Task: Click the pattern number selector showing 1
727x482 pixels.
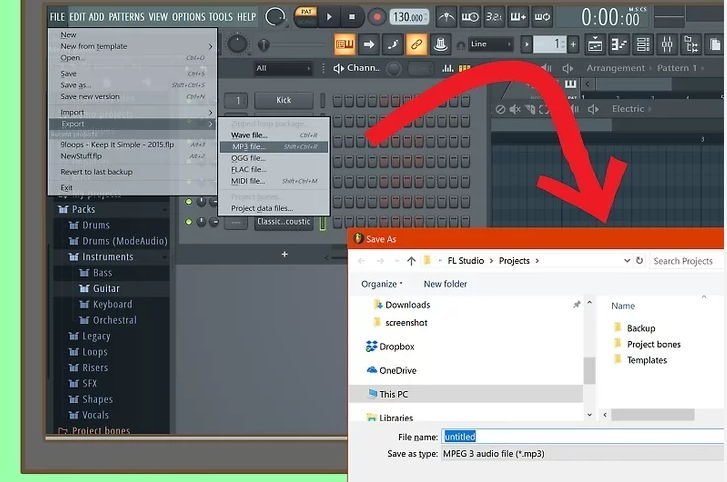Action: point(549,44)
